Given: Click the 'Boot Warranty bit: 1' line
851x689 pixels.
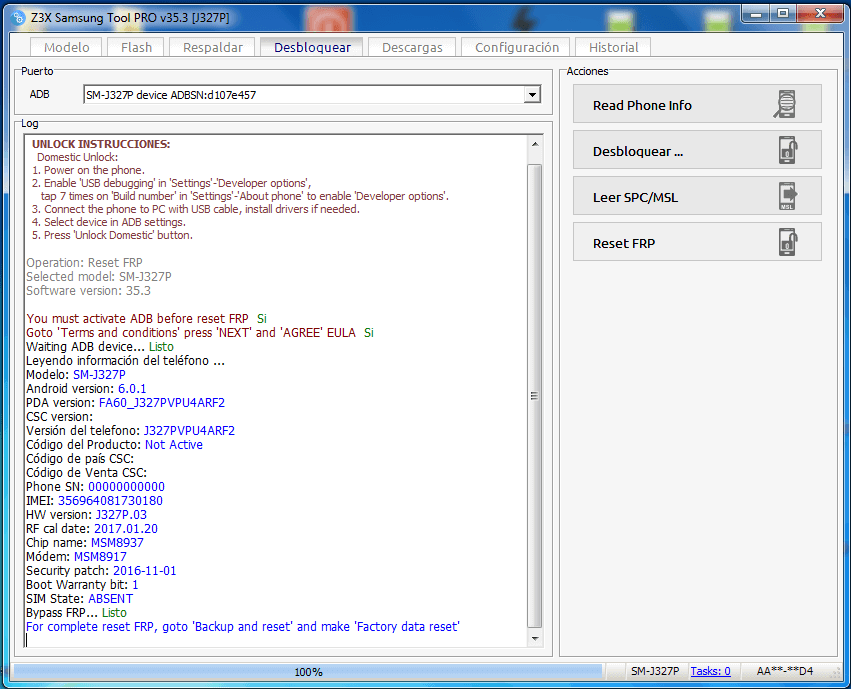Looking at the screenshot, I should [x=82, y=584].
